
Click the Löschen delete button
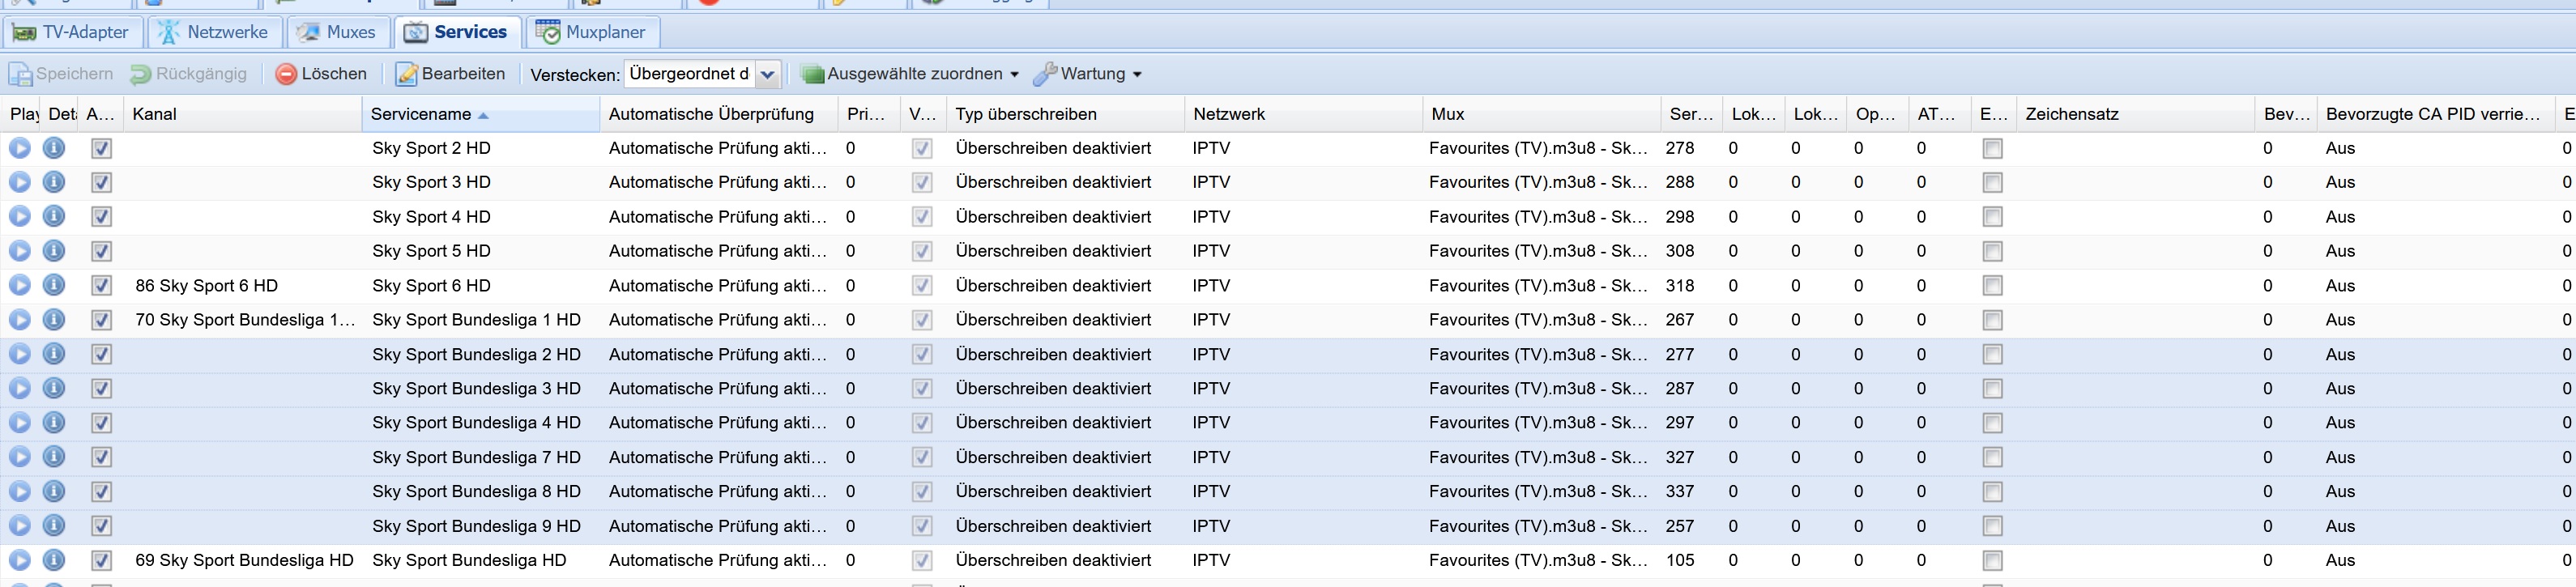pos(321,74)
